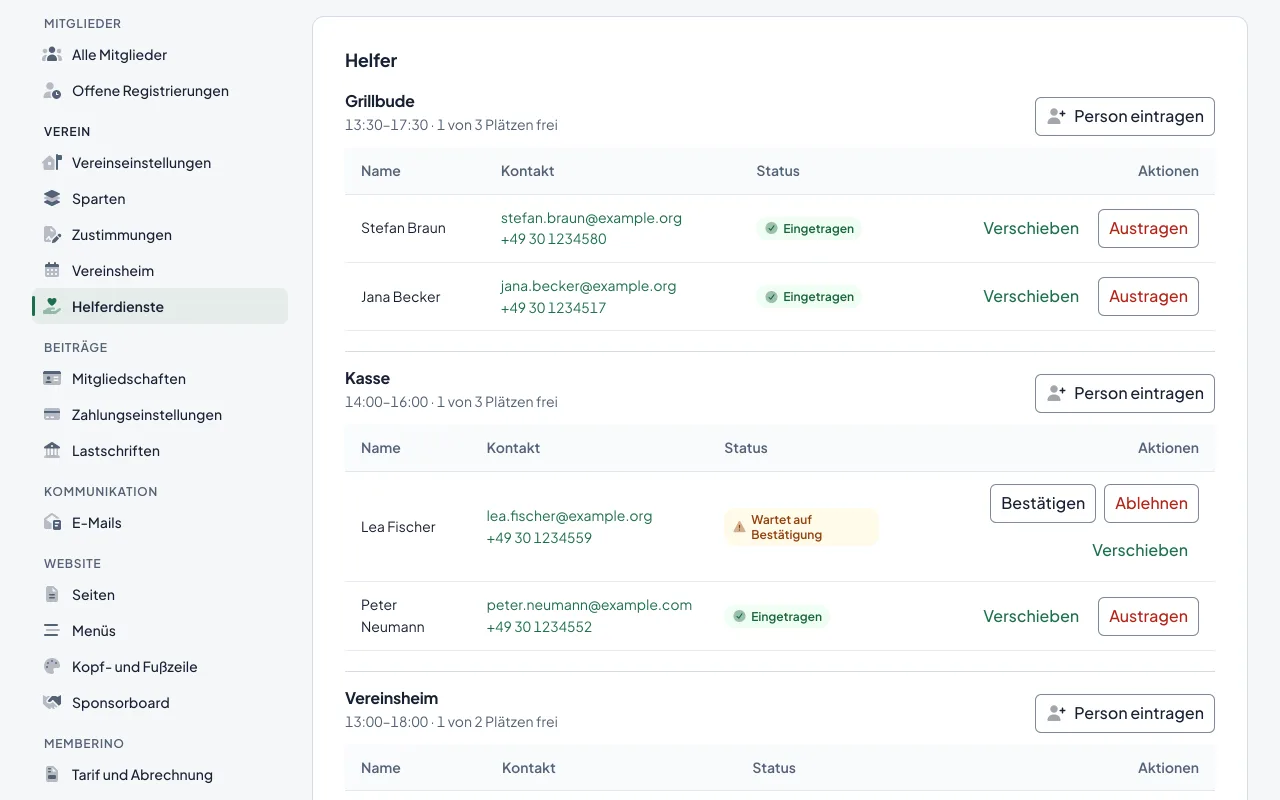Confirm Lea Fischer with Bestätigen
This screenshot has width=1280, height=800.
point(1043,503)
